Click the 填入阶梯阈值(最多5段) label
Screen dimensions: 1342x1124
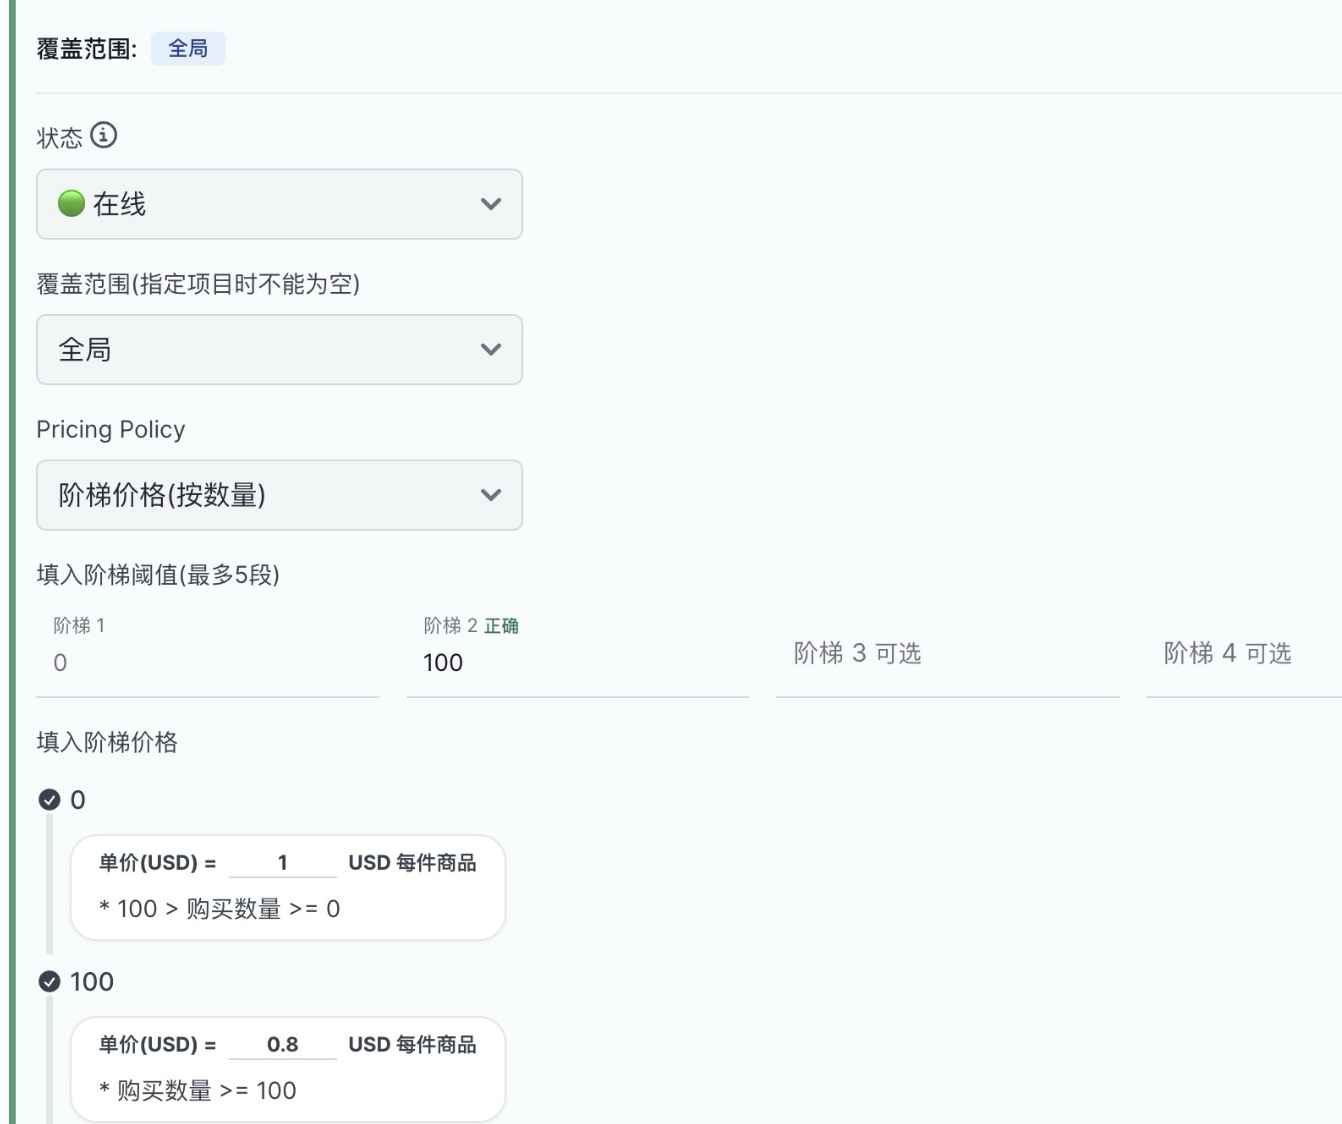tap(158, 575)
